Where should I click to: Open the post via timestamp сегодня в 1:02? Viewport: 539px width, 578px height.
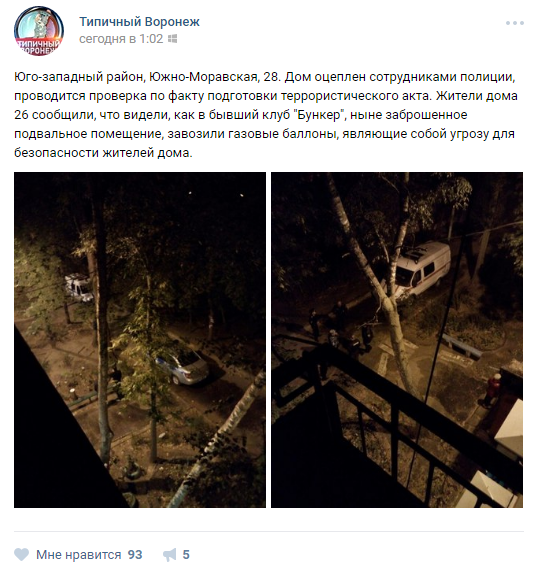pos(121,38)
